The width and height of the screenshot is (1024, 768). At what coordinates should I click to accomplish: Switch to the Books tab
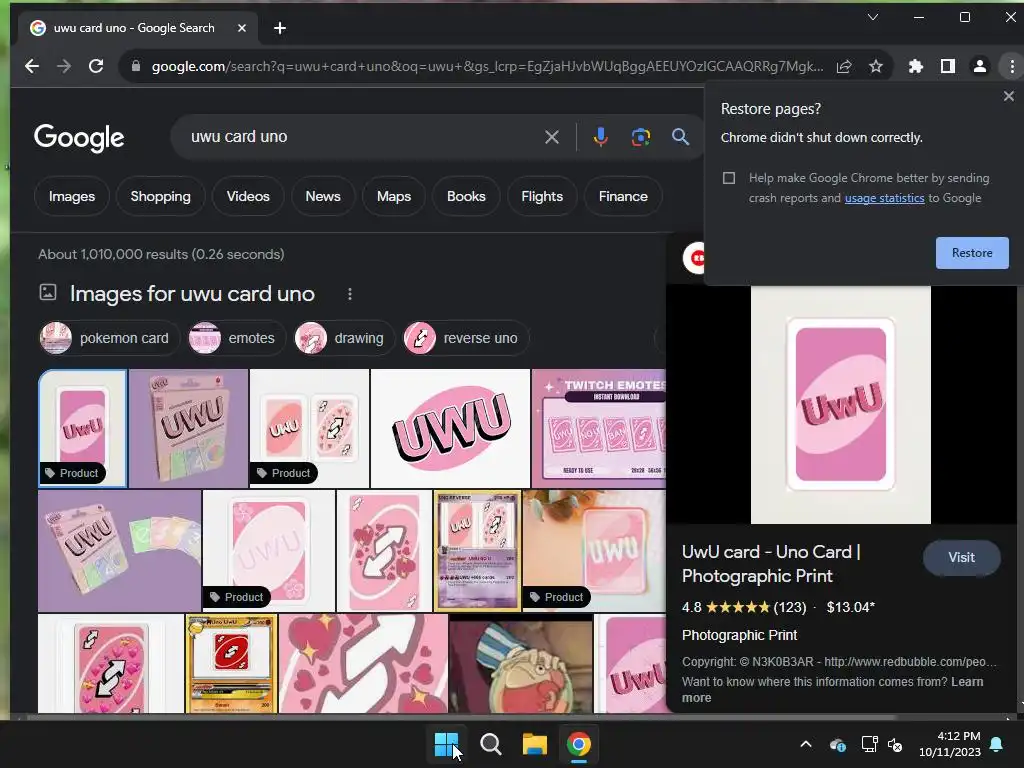466,196
